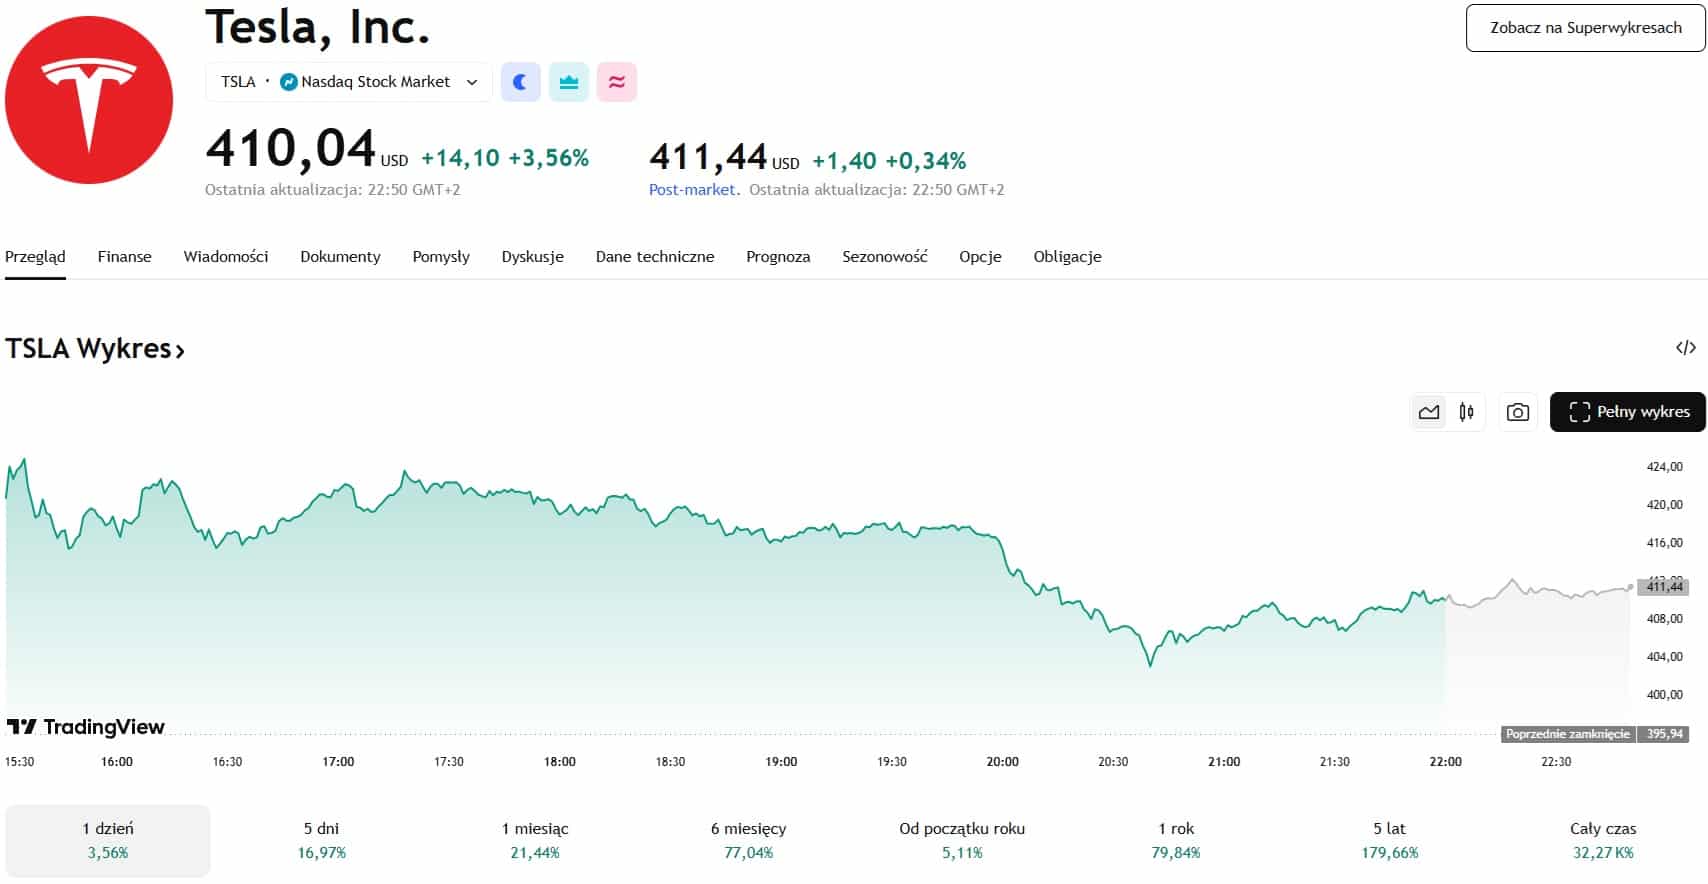Click Zobacz na Superwykresach button

[x=1585, y=28]
